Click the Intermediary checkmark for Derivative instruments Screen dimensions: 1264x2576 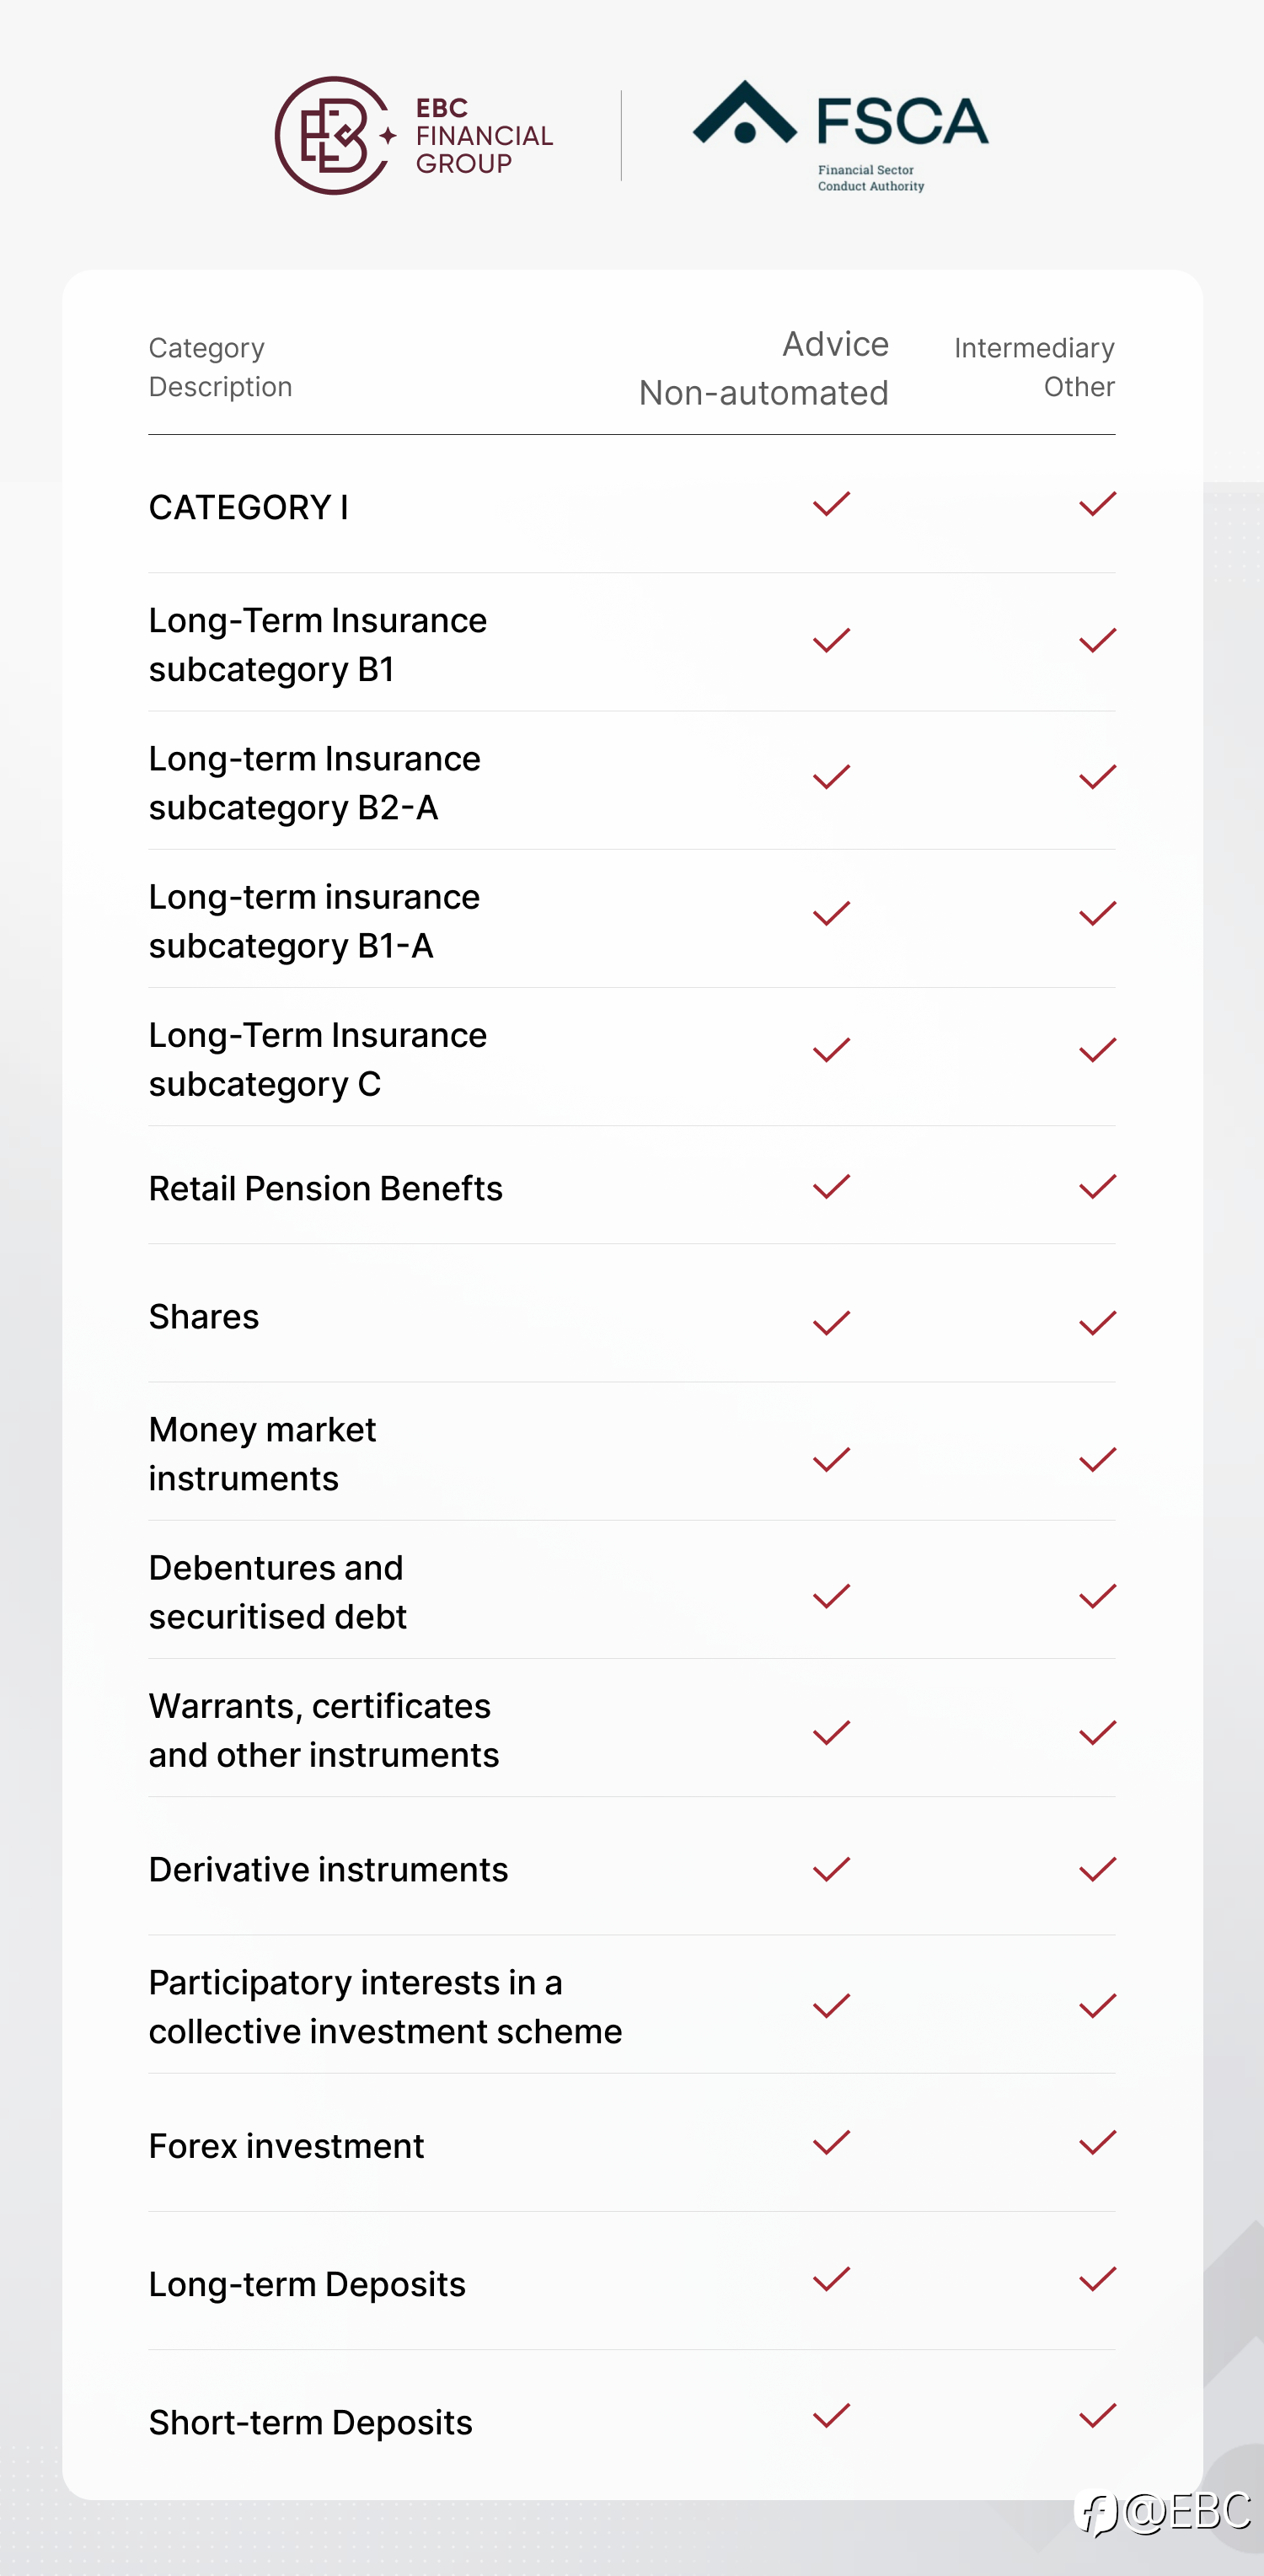click(1097, 1869)
